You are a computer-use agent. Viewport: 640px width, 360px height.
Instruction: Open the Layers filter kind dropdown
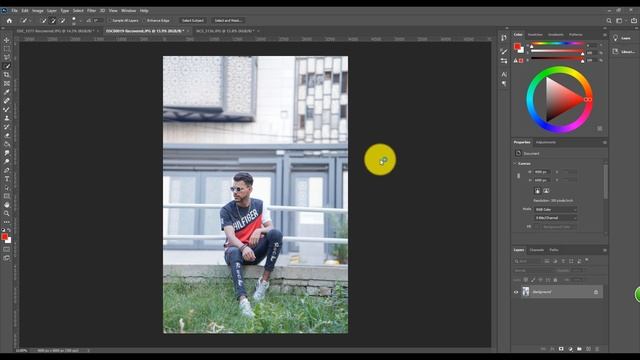[527, 261]
